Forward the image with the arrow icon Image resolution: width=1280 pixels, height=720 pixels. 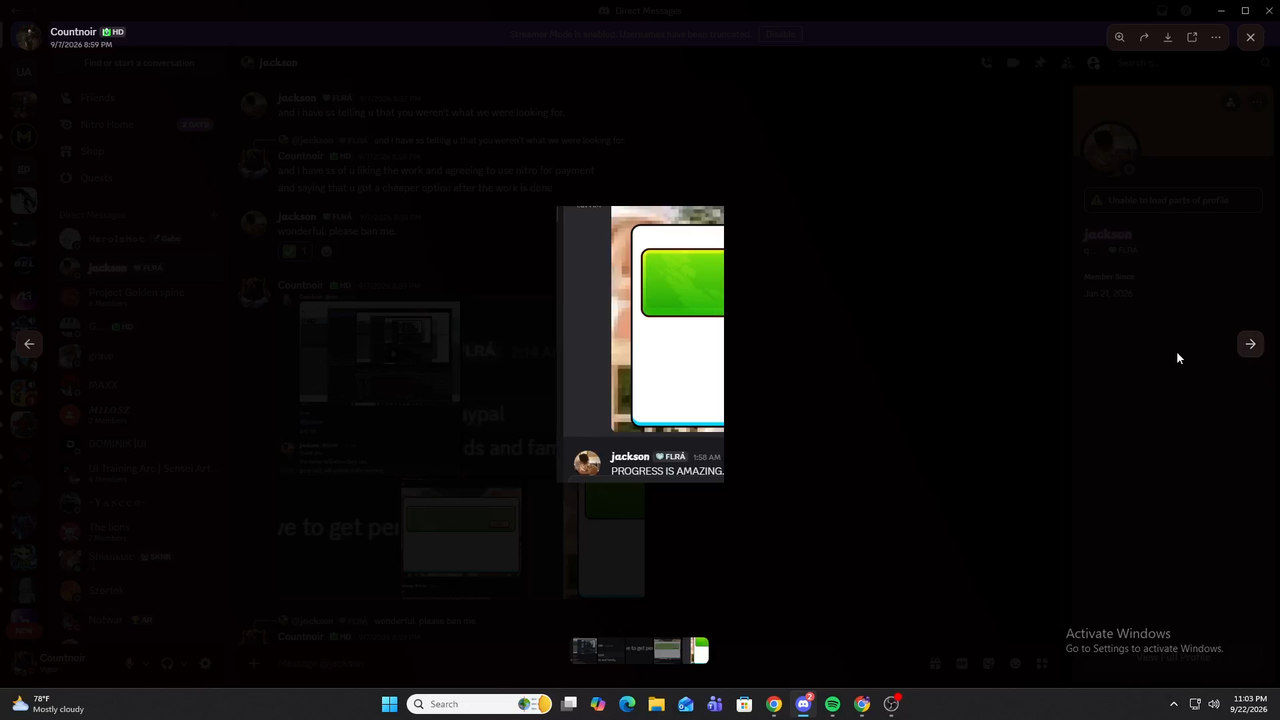1144,37
